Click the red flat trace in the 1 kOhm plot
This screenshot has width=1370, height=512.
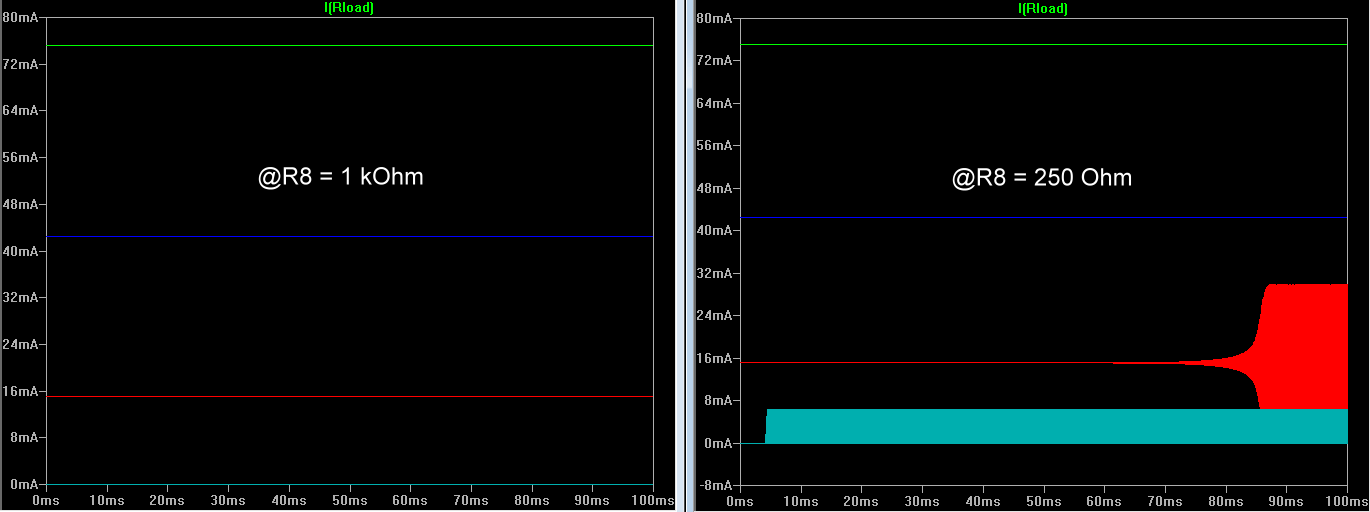coord(349,397)
